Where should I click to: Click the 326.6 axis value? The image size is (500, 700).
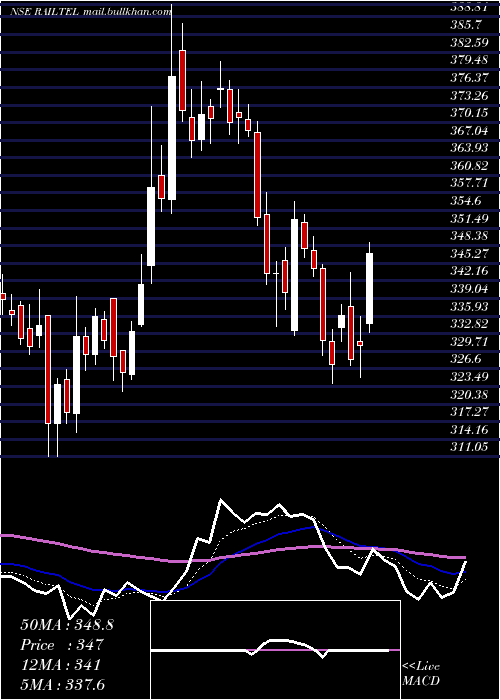click(465, 359)
